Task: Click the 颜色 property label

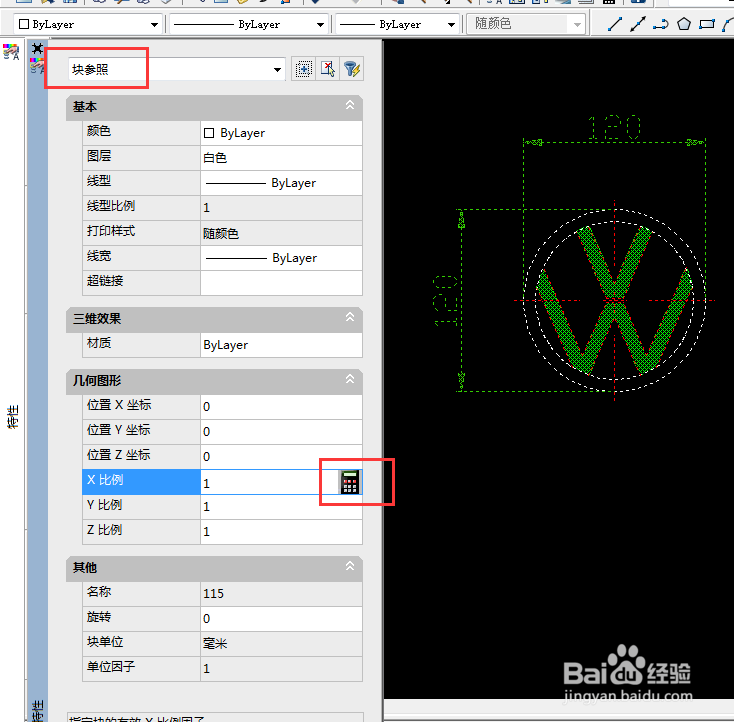Action: 99,131
